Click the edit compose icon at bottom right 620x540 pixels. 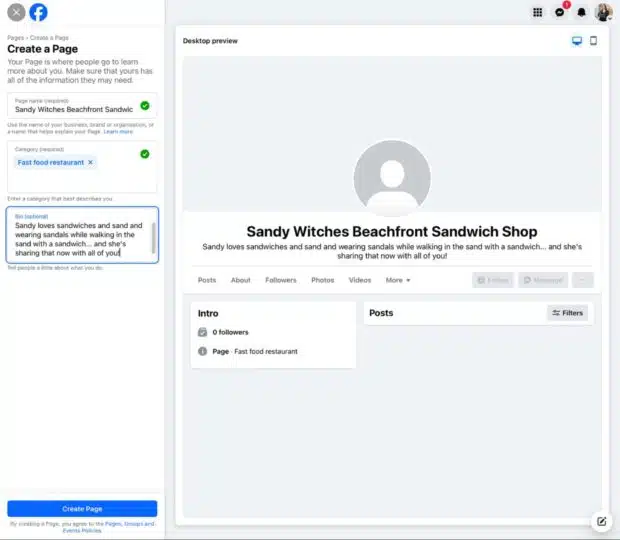[601, 521]
